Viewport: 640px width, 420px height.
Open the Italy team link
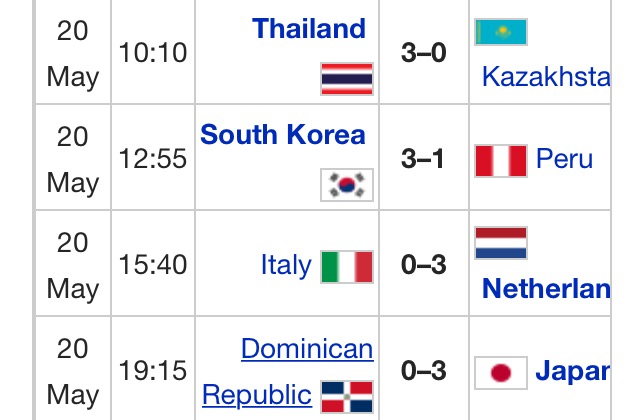click(x=286, y=265)
